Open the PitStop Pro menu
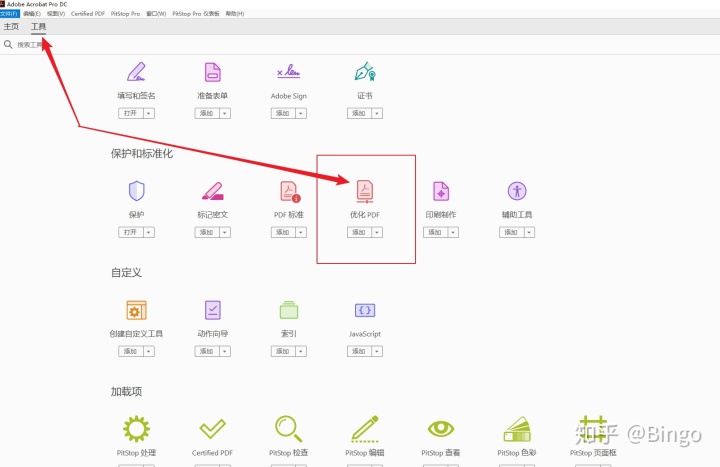 click(x=125, y=14)
